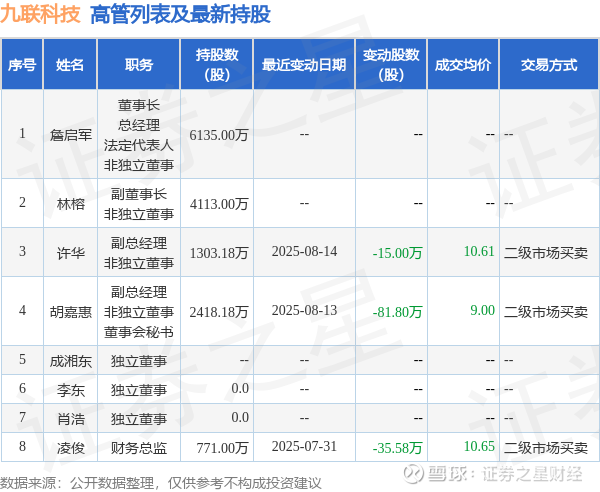Image resolution: width=600 pixels, height=492 pixels.
Task: Click the holding value 771.00万
Action: pyautogui.click(x=222, y=448)
